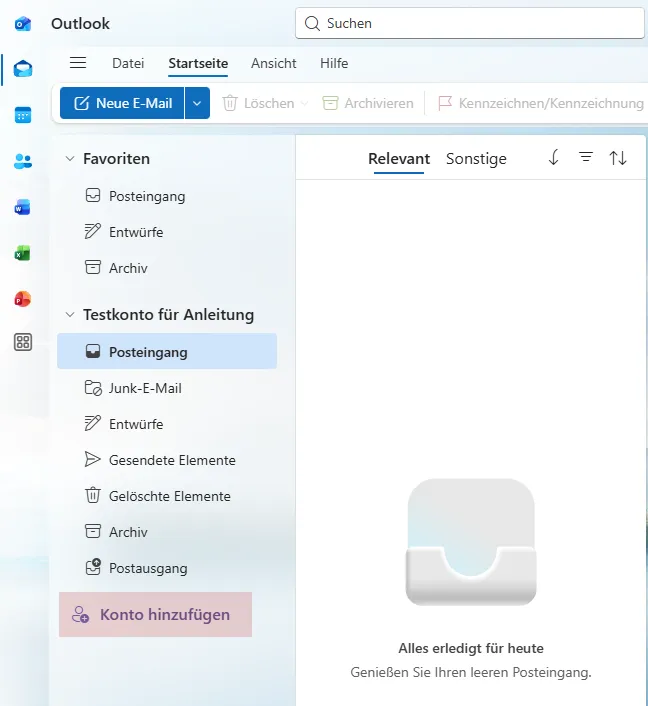The image size is (648, 706).
Task: Click the Favoriten section heading
Action: [117, 159]
